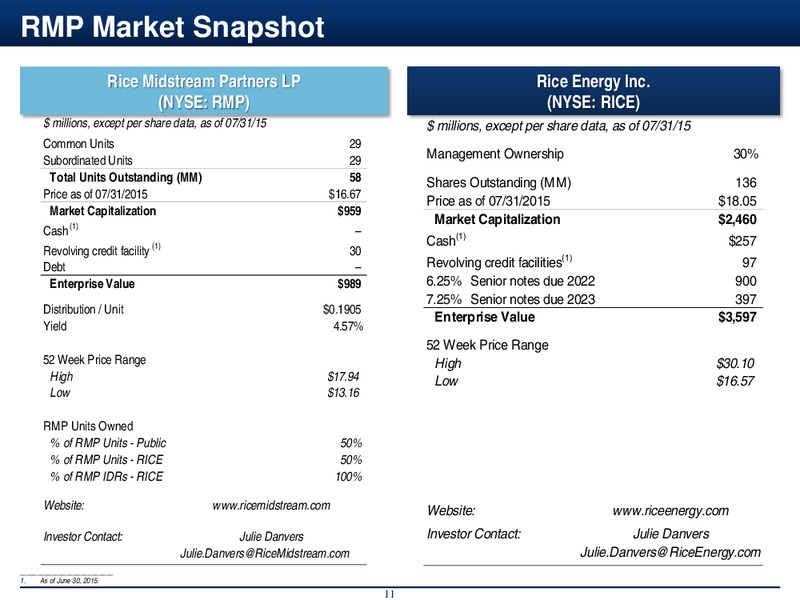Viewport: 800px width, 600px height.
Task: Click RICE 52 week high $30.10
Action: pos(735,364)
